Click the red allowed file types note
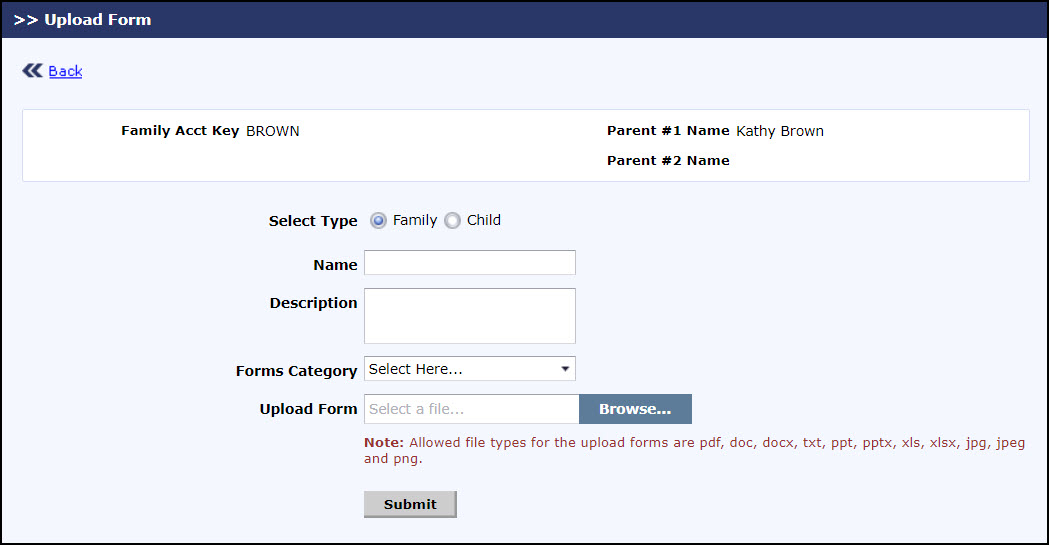 (694, 450)
